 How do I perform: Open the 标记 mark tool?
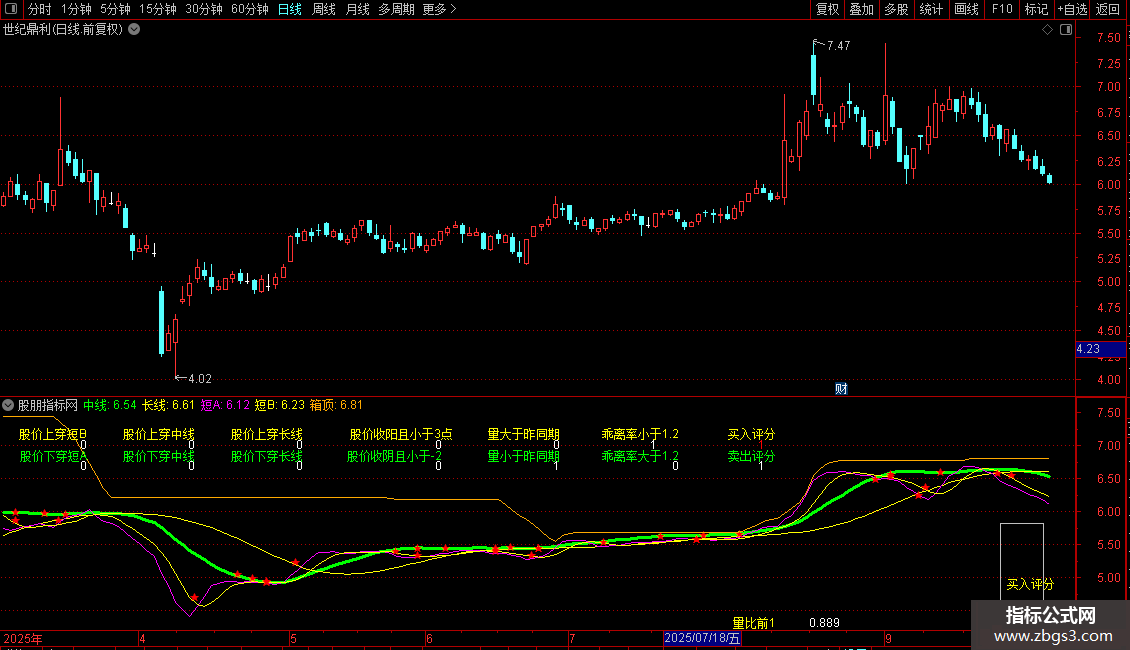pos(1036,10)
